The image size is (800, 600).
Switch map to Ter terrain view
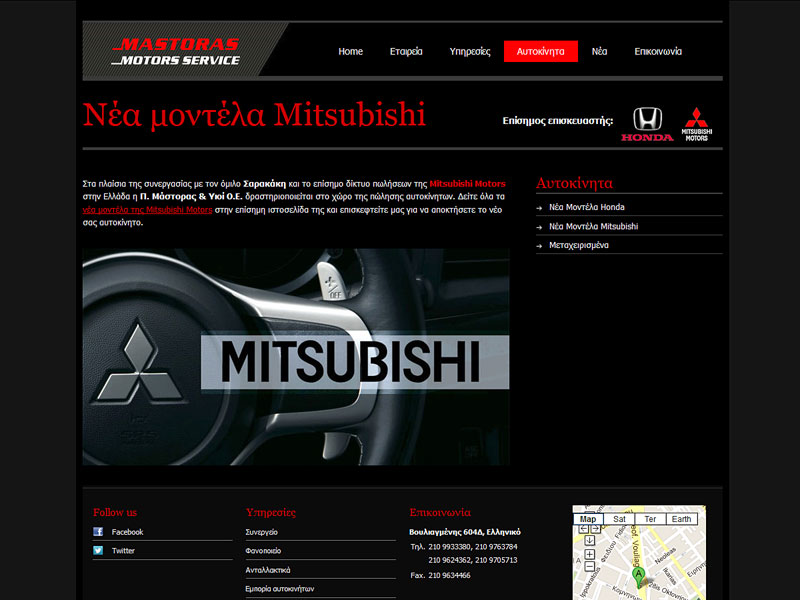651,519
